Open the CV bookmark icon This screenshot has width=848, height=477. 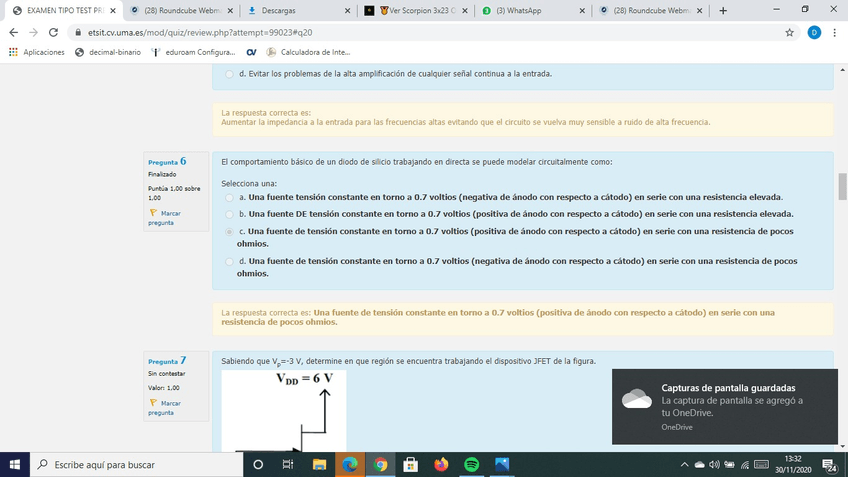(251, 52)
